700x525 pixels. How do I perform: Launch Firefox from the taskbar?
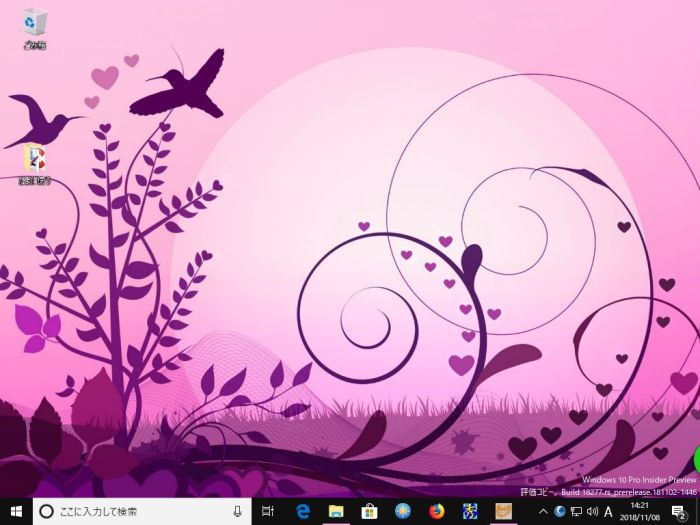point(436,511)
